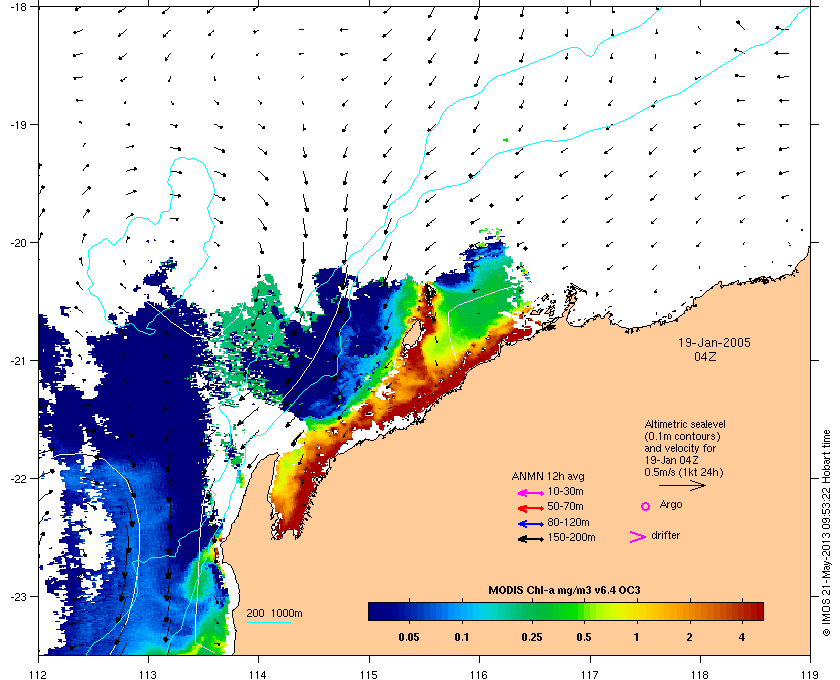Click the magenta 10-30m arrow icon
The width and height of the screenshot is (840, 680).
pos(531,493)
